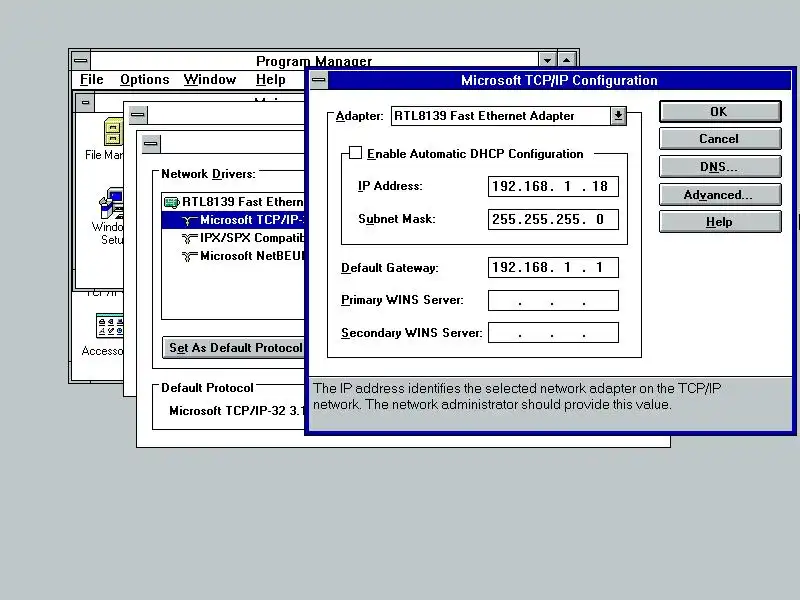Cancel the TCP/IP Configuration dialog
800x600 pixels.
point(720,139)
